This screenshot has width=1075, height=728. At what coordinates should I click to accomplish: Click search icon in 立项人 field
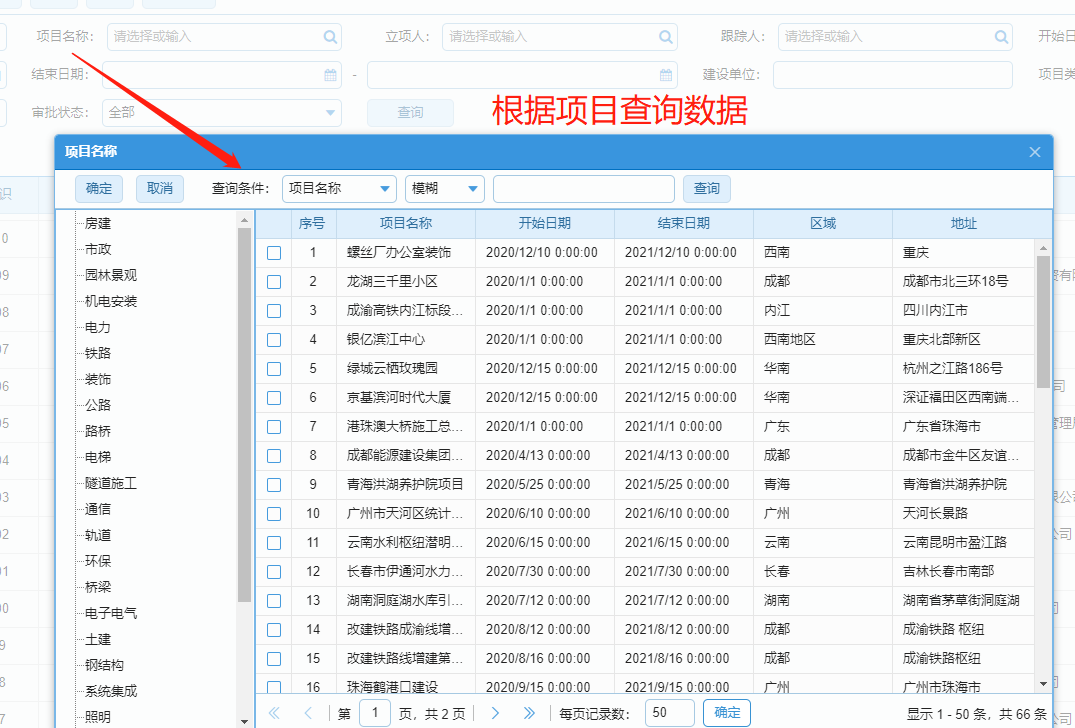point(666,37)
